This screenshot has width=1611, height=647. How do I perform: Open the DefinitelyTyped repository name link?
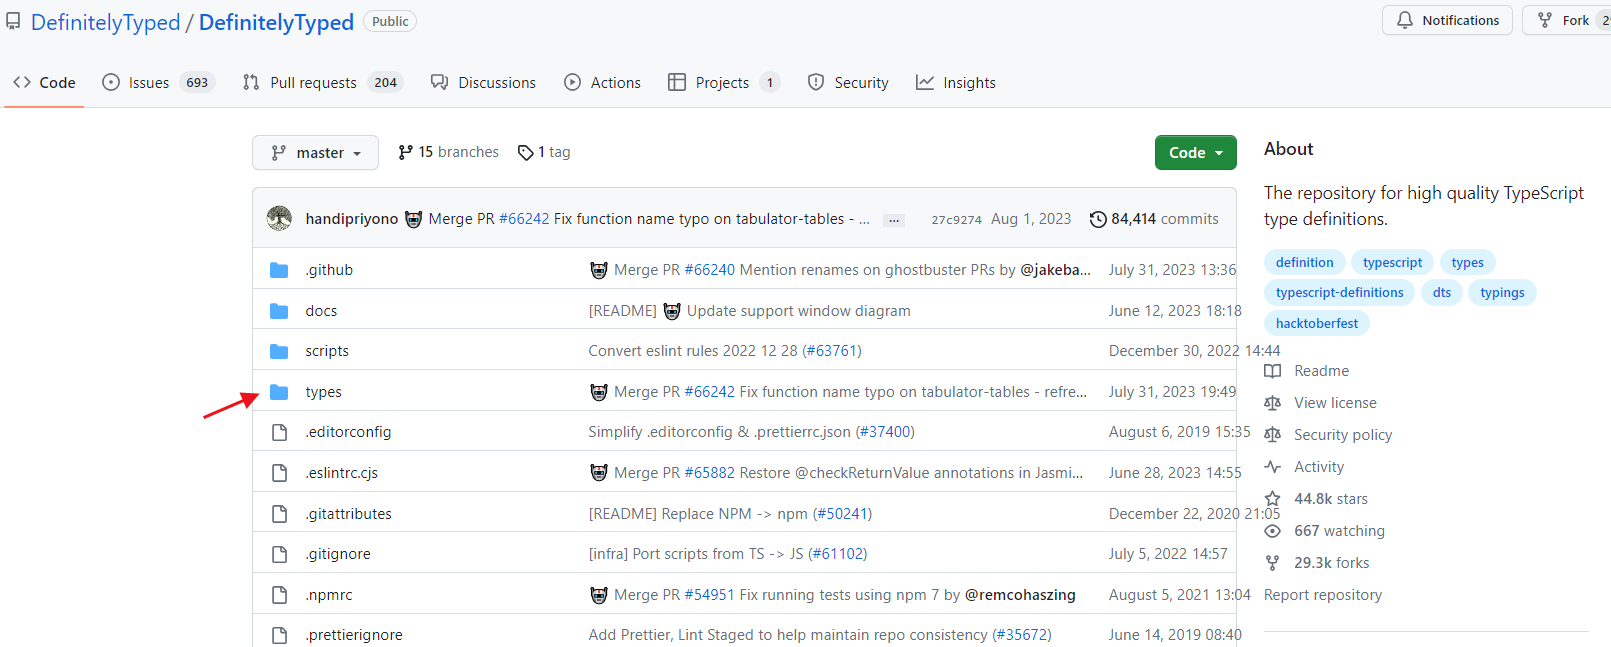pos(276,22)
